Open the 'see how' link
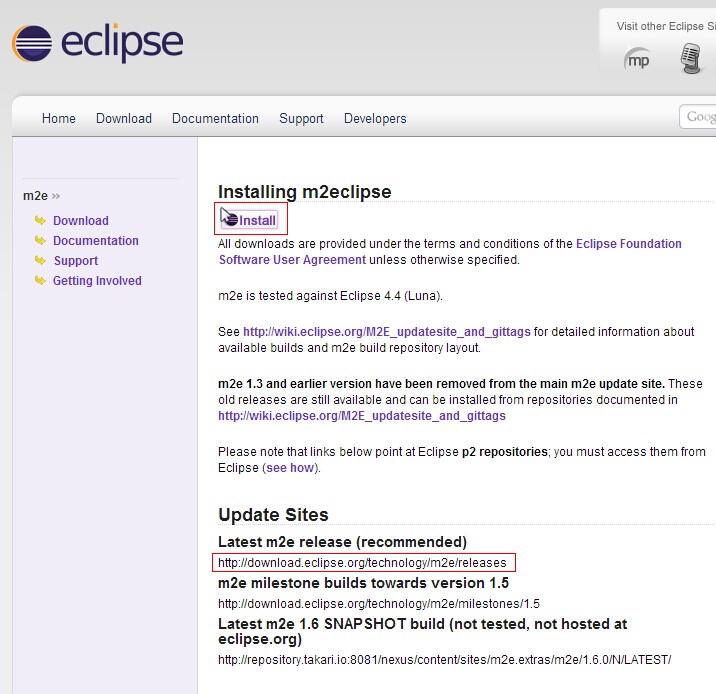The height and width of the screenshot is (694, 716). (x=290, y=468)
